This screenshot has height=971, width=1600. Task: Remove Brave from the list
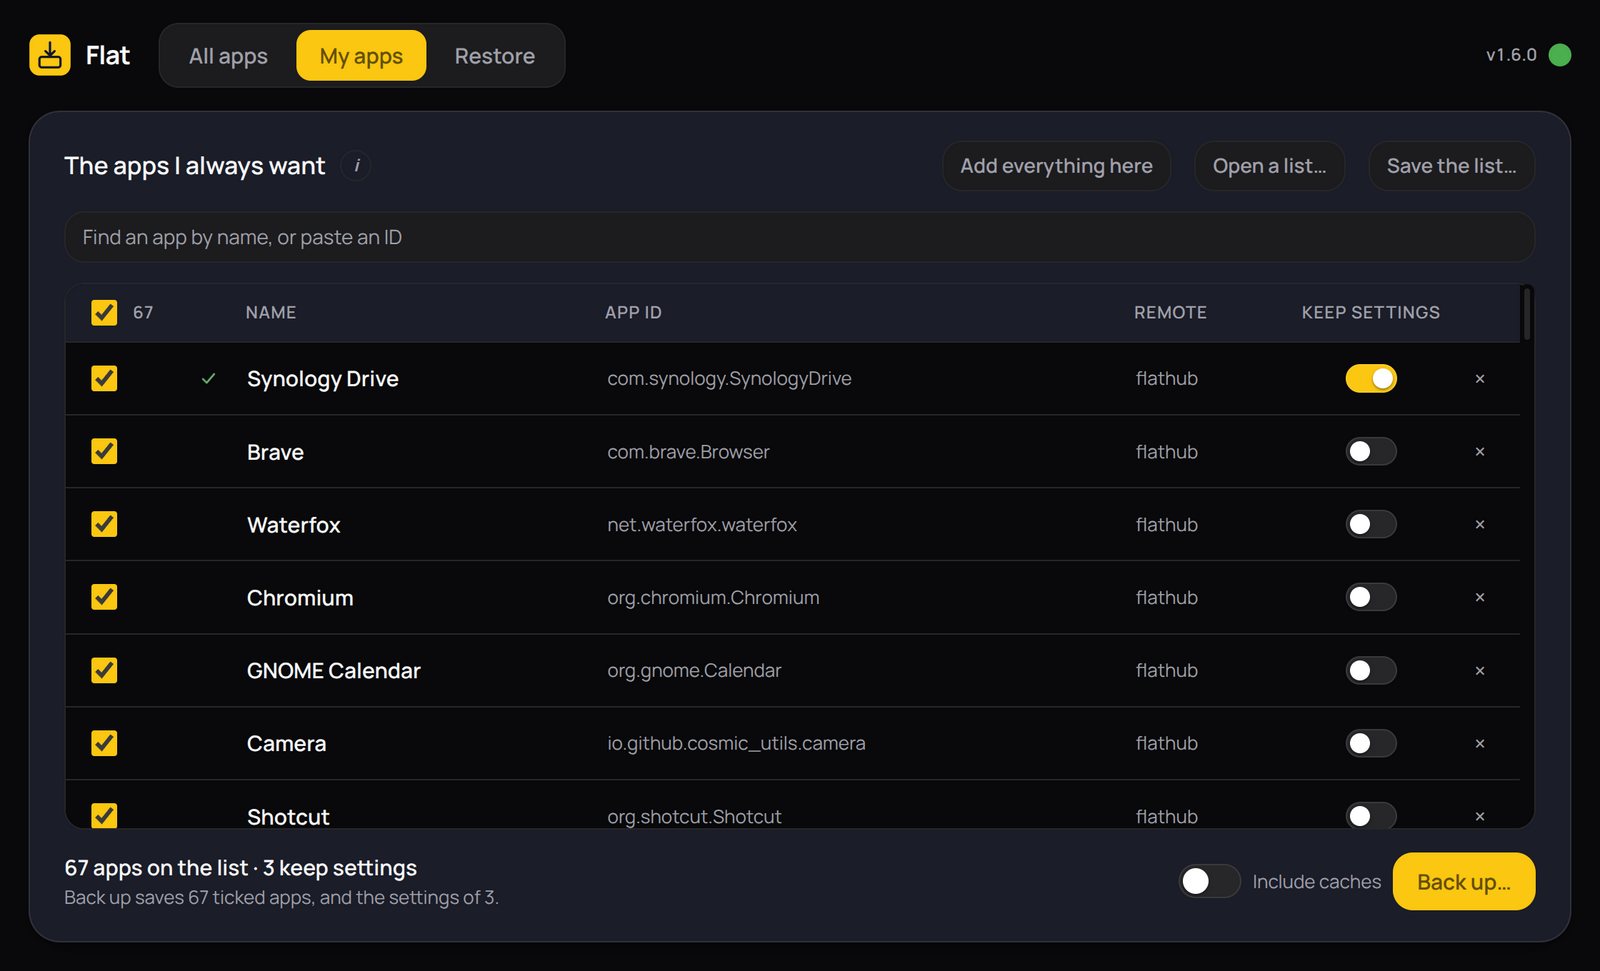pyautogui.click(x=1480, y=452)
